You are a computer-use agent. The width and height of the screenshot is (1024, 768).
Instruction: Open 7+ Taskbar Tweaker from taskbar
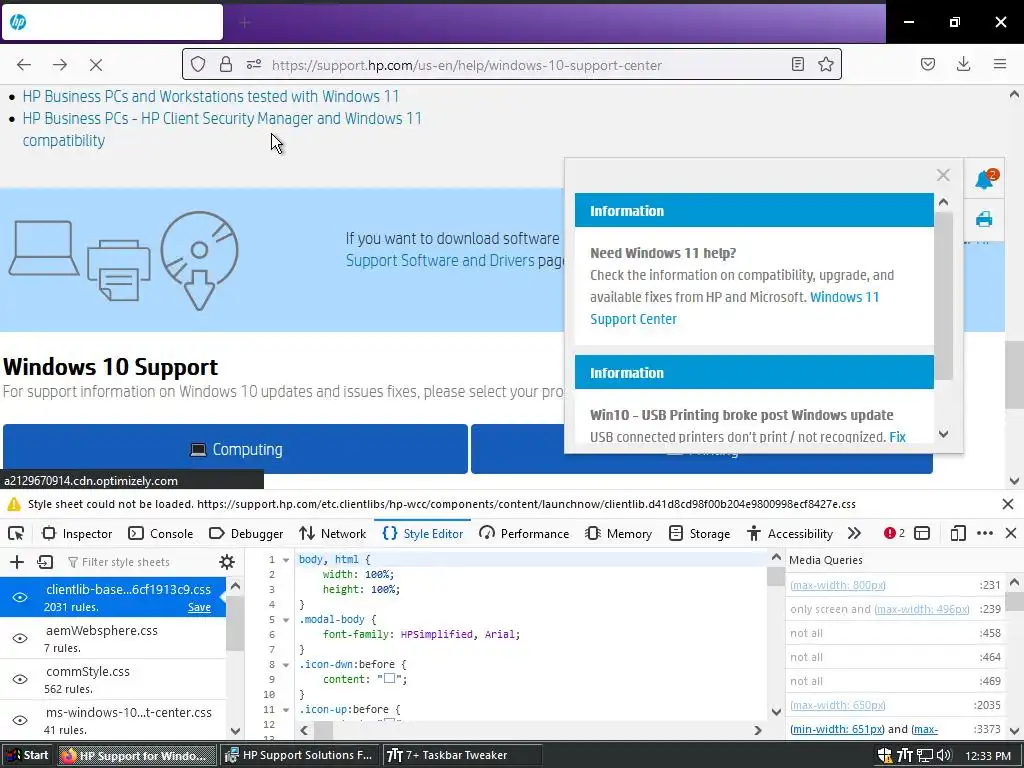461,755
